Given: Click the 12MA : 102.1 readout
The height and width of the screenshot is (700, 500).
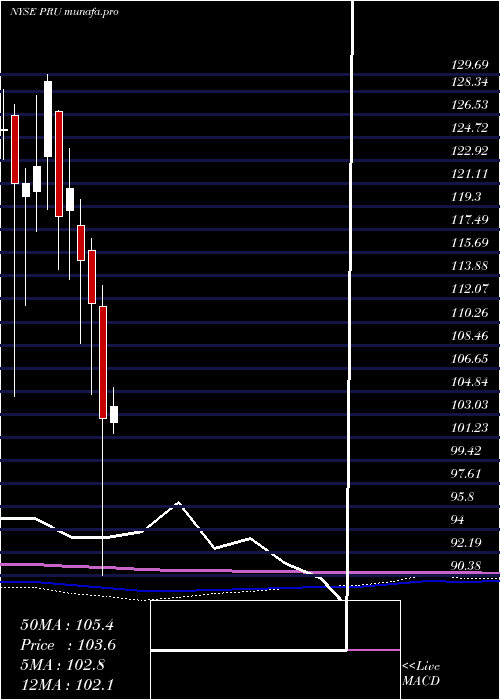Looking at the screenshot, I should 68,685.
